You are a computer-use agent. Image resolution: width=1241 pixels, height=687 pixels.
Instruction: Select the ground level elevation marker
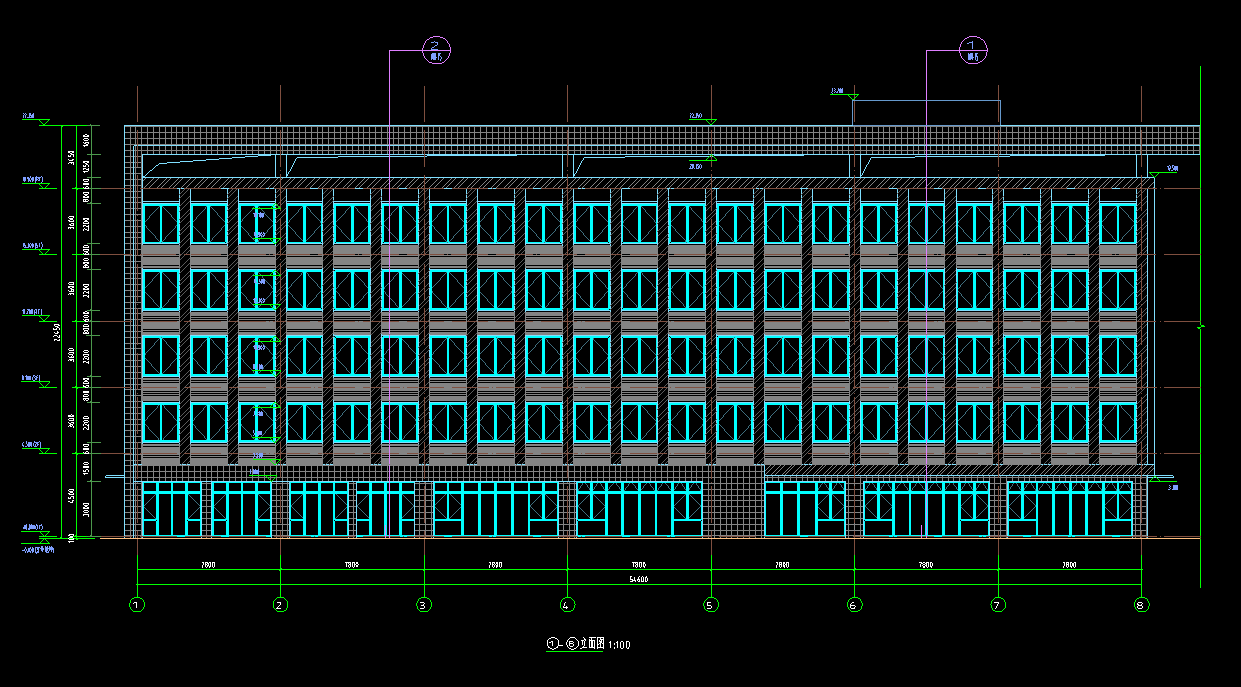click(31, 528)
